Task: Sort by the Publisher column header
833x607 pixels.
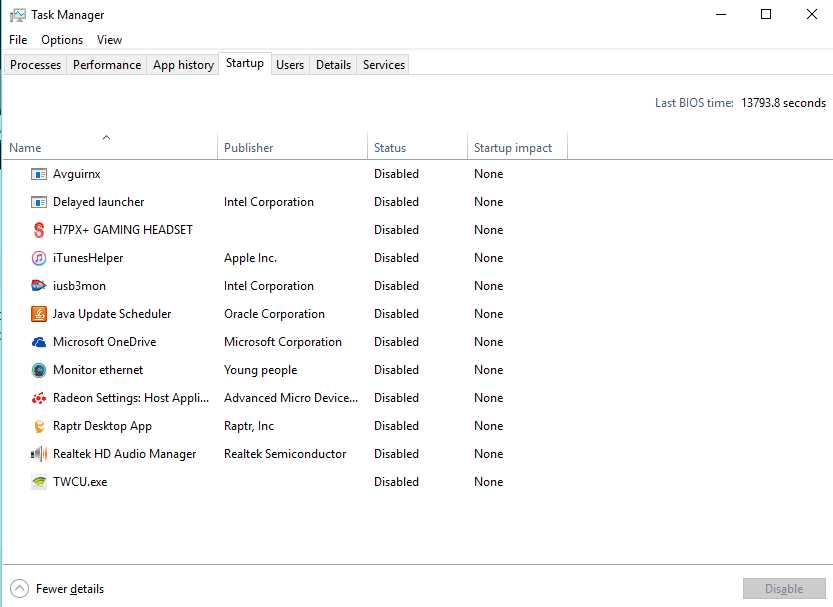Action: [292, 148]
